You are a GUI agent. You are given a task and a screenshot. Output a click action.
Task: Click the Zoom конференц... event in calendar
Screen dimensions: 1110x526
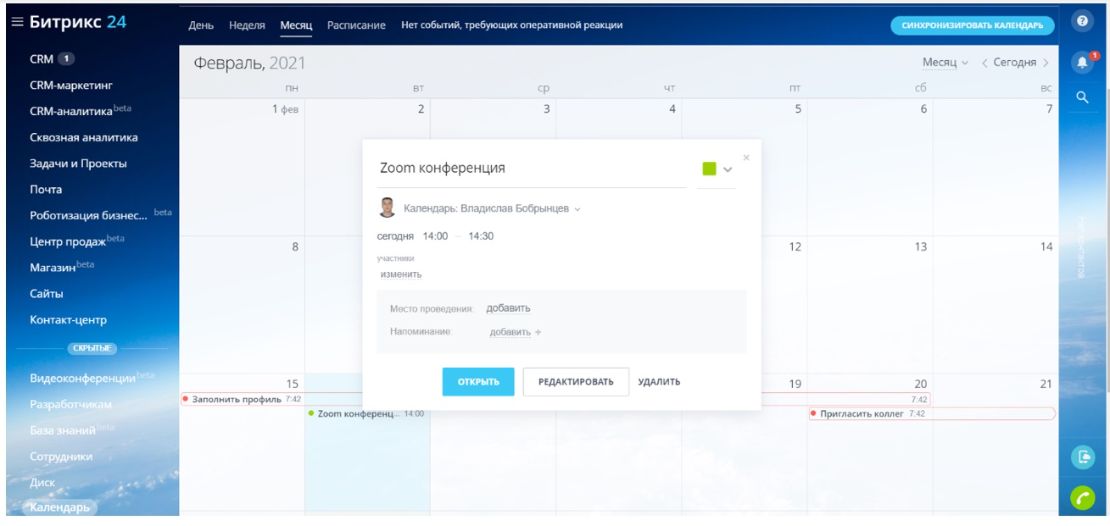[x=367, y=413]
